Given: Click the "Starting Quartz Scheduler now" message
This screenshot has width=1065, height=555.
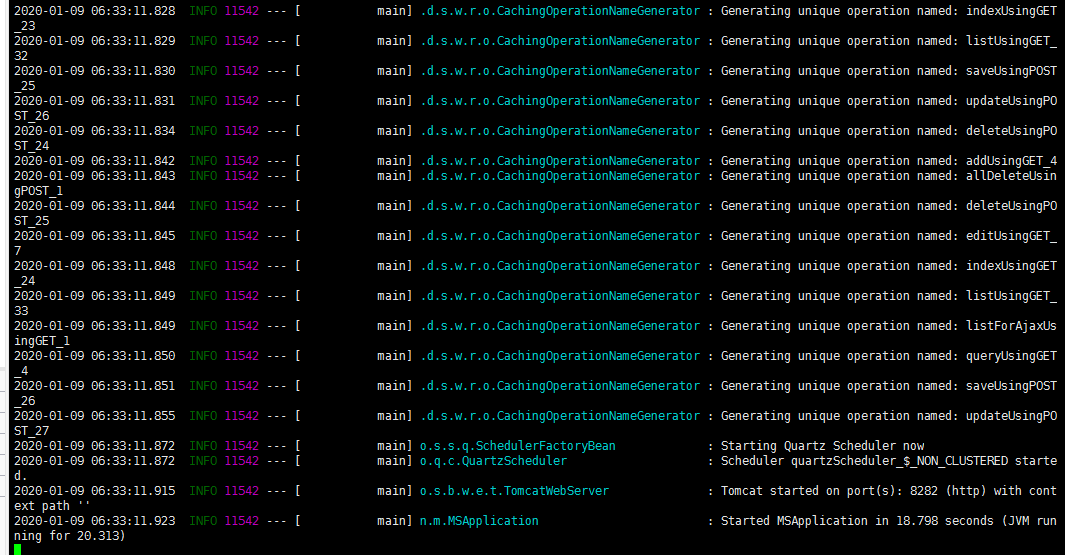Looking at the screenshot, I should tap(822, 446).
